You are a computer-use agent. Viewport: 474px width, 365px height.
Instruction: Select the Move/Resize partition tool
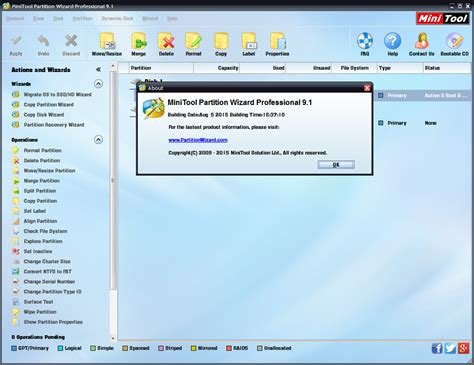point(107,44)
